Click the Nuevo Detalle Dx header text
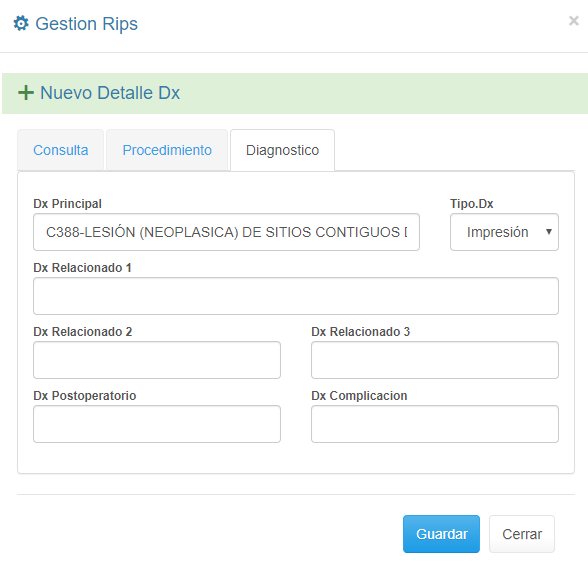Screen dimensions: 588x586 [x=110, y=93]
